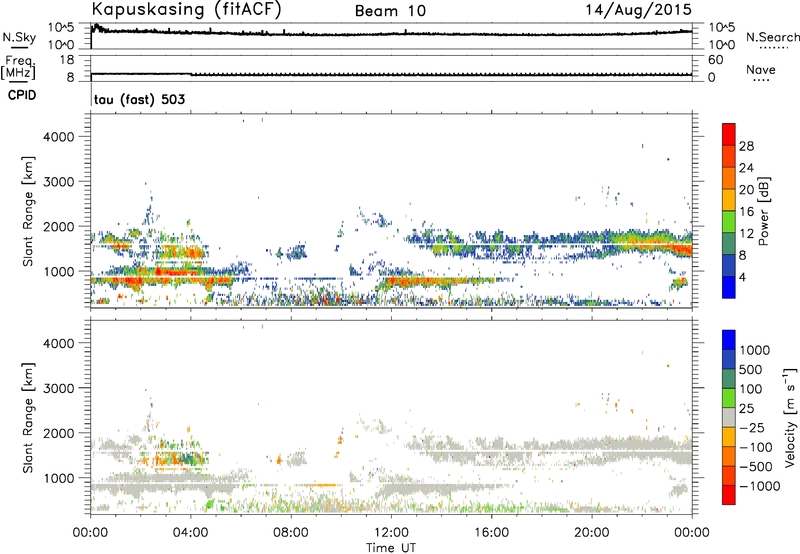800x554 pixels.
Task: Click the frequency trace line near 8 MHz
Action: (391, 74)
